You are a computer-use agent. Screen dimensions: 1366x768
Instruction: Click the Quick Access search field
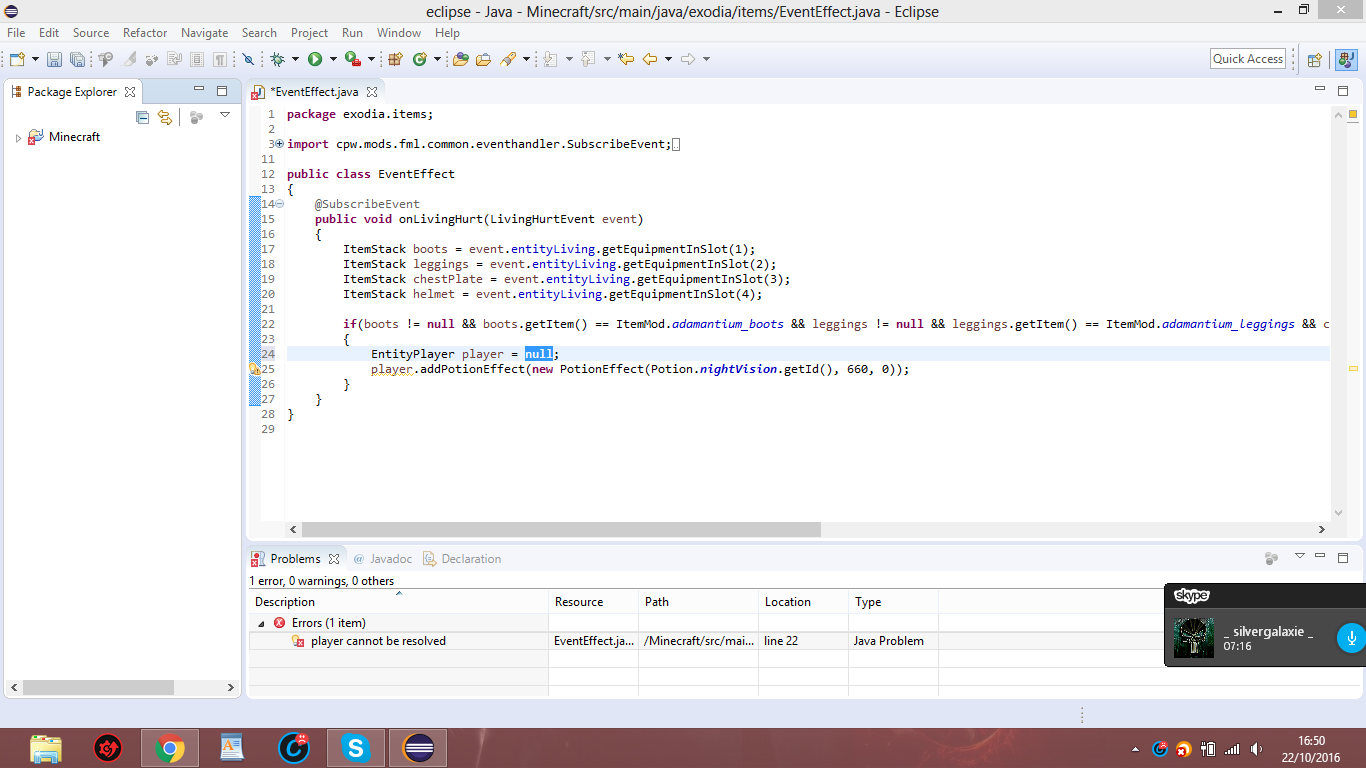tap(1247, 59)
